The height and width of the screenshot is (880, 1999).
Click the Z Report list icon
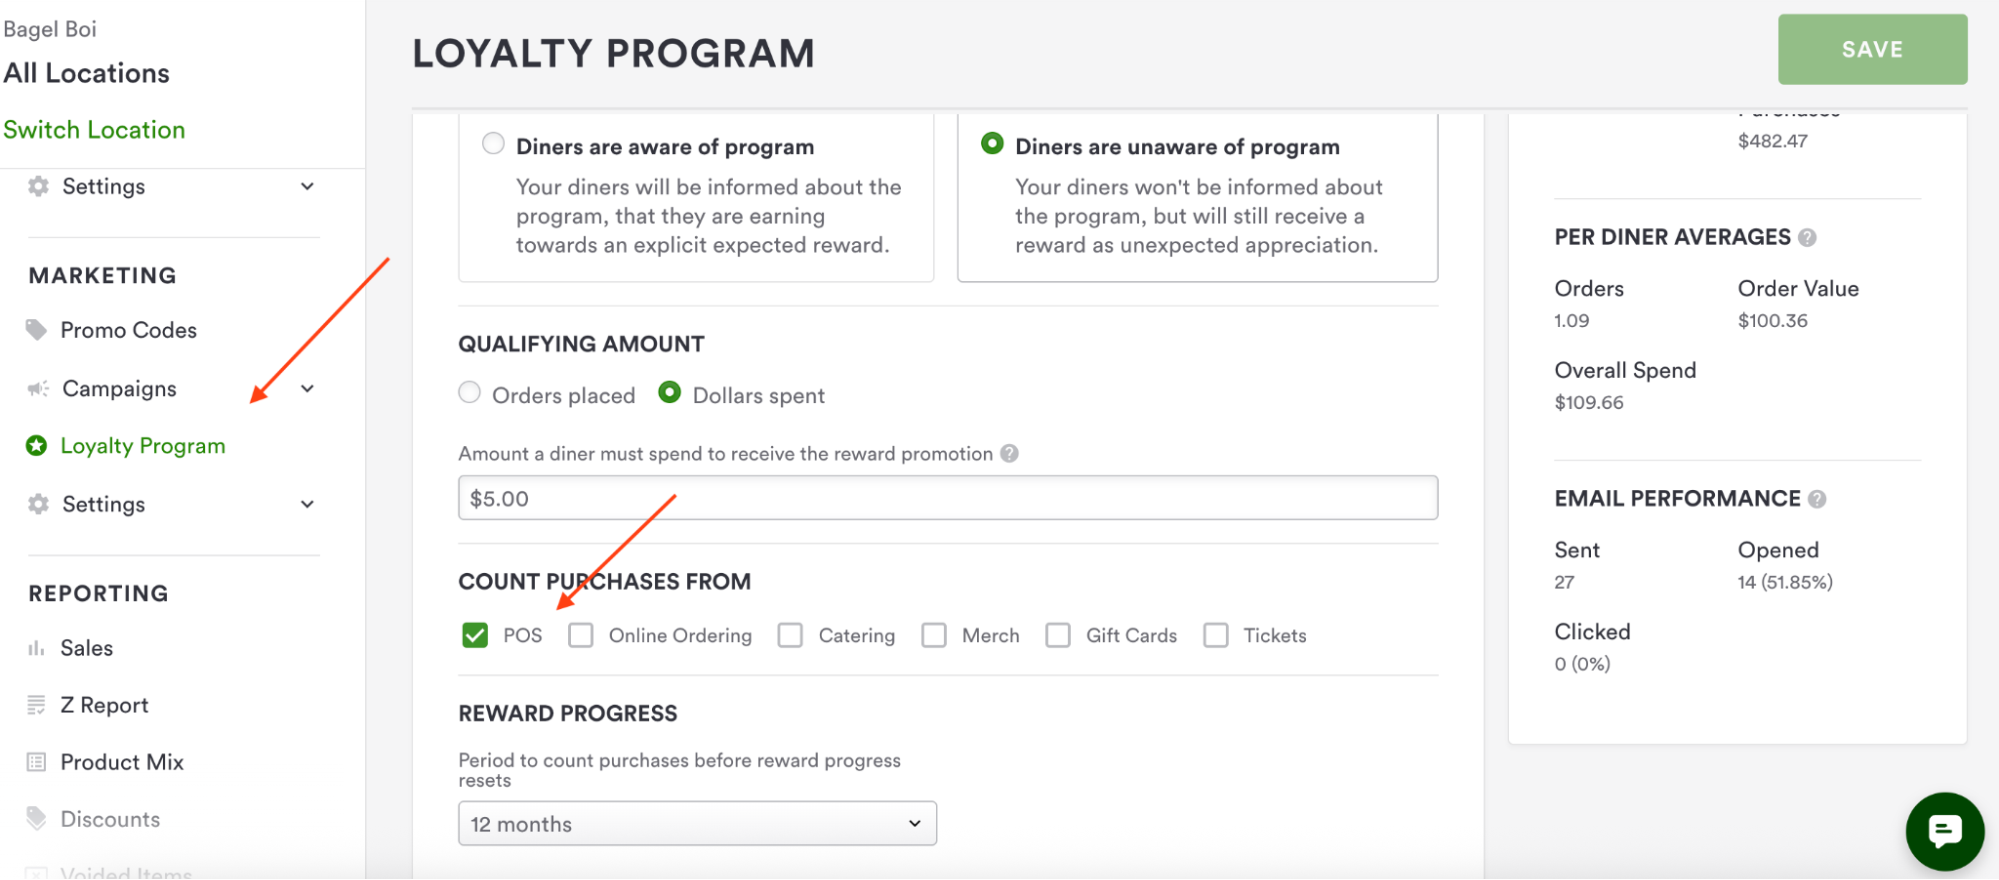click(37, 705)
